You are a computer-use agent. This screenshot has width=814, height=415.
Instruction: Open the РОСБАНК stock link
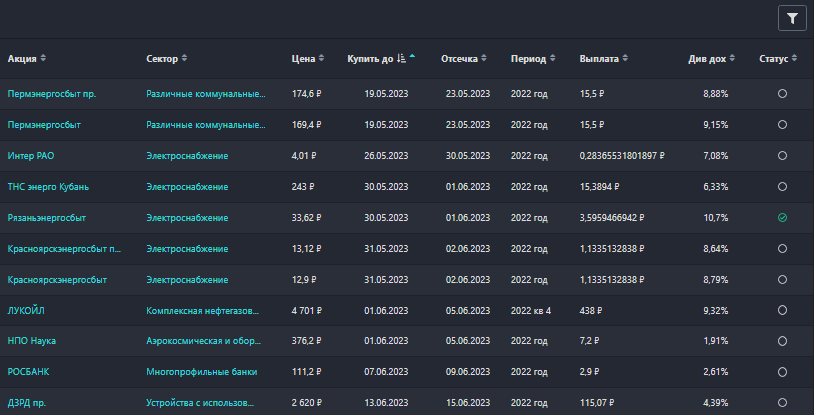29,372
